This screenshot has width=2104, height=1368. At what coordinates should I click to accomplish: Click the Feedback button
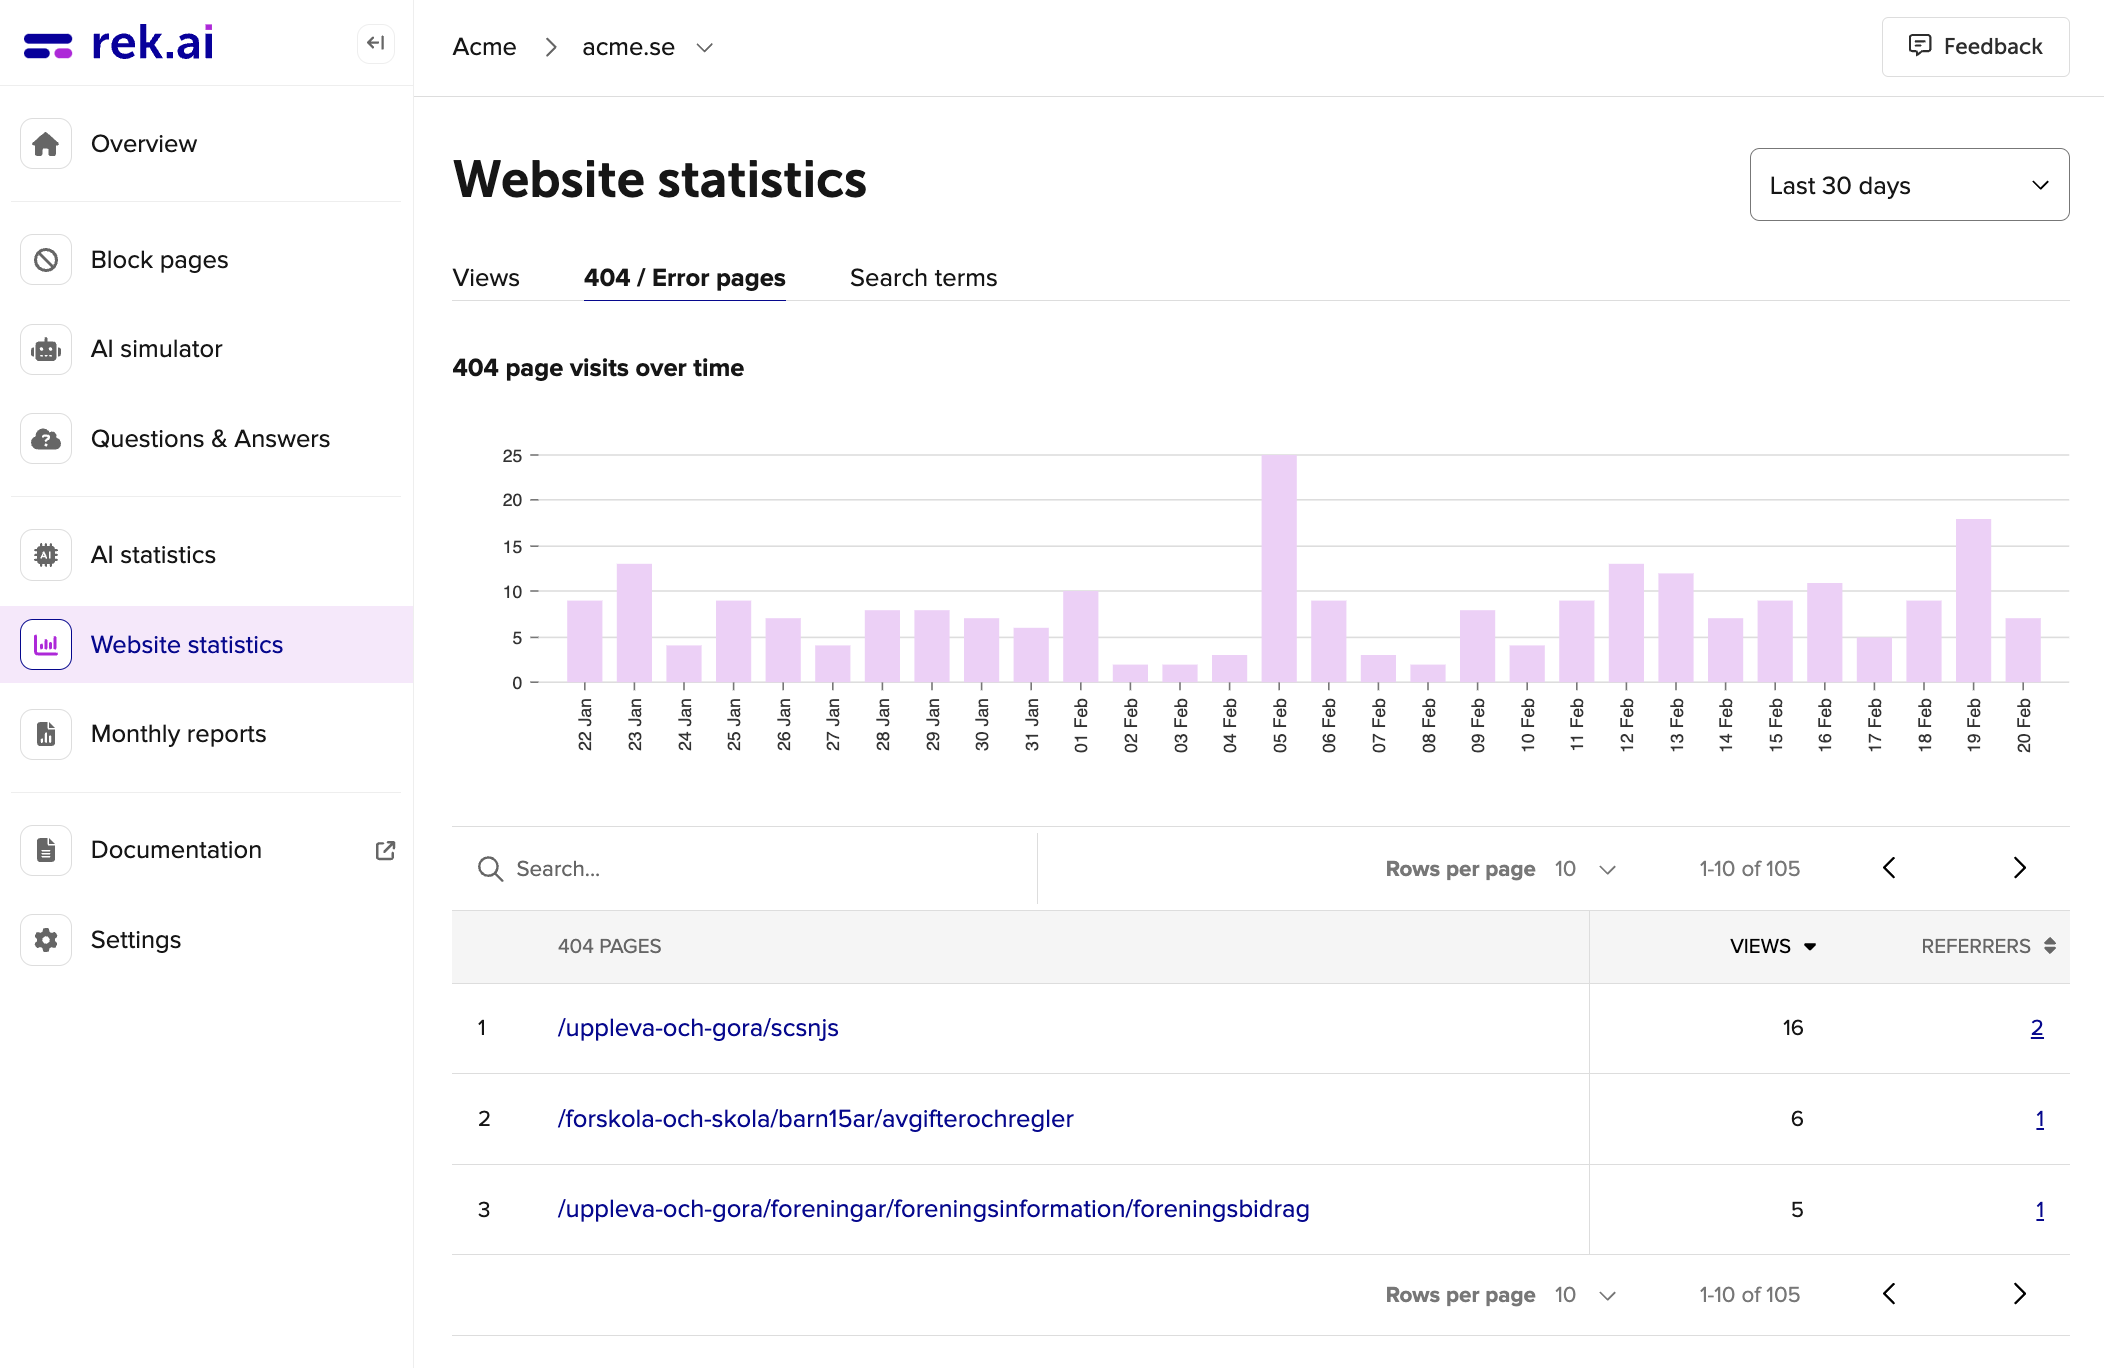tap(1975, 46)
